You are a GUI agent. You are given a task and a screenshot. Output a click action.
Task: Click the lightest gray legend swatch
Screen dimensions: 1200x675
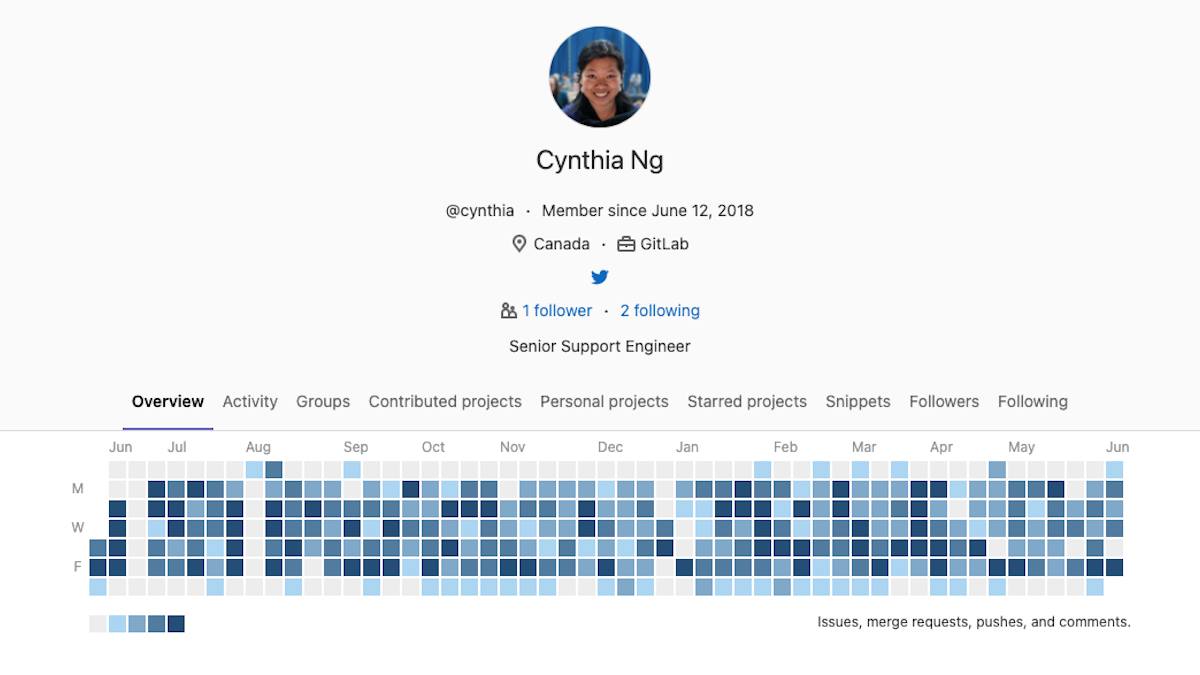98,624
